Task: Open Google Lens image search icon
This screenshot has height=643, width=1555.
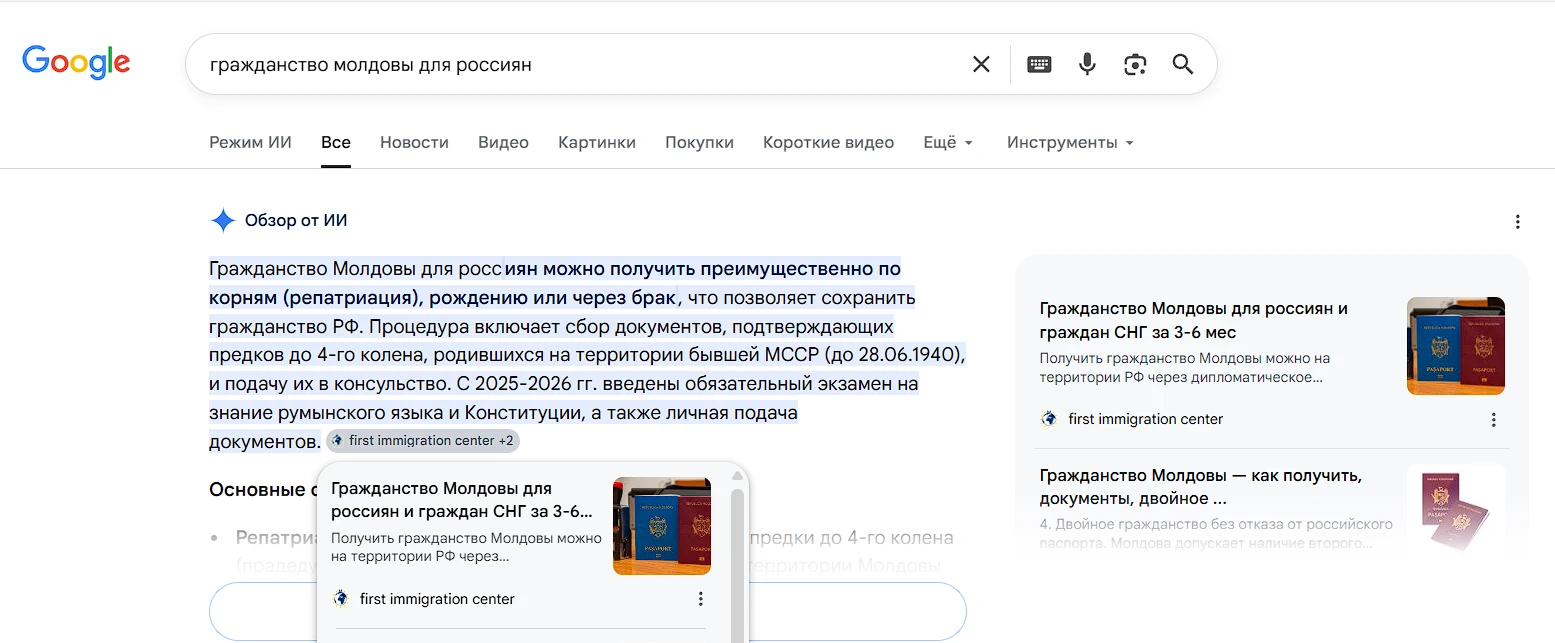Action: tap(1135, 64)
